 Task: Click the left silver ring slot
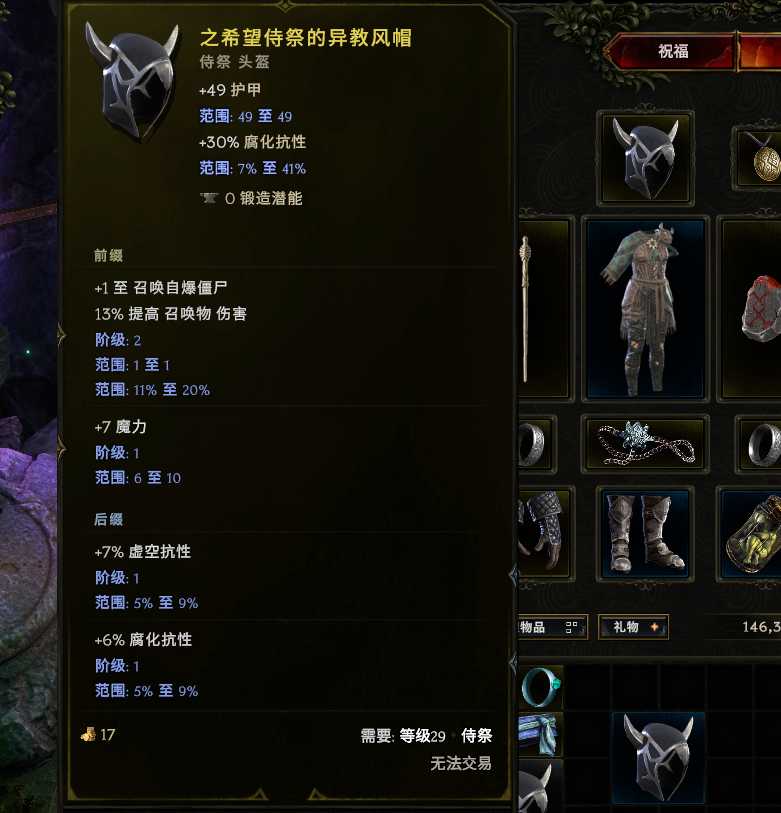tap(537, 444)
